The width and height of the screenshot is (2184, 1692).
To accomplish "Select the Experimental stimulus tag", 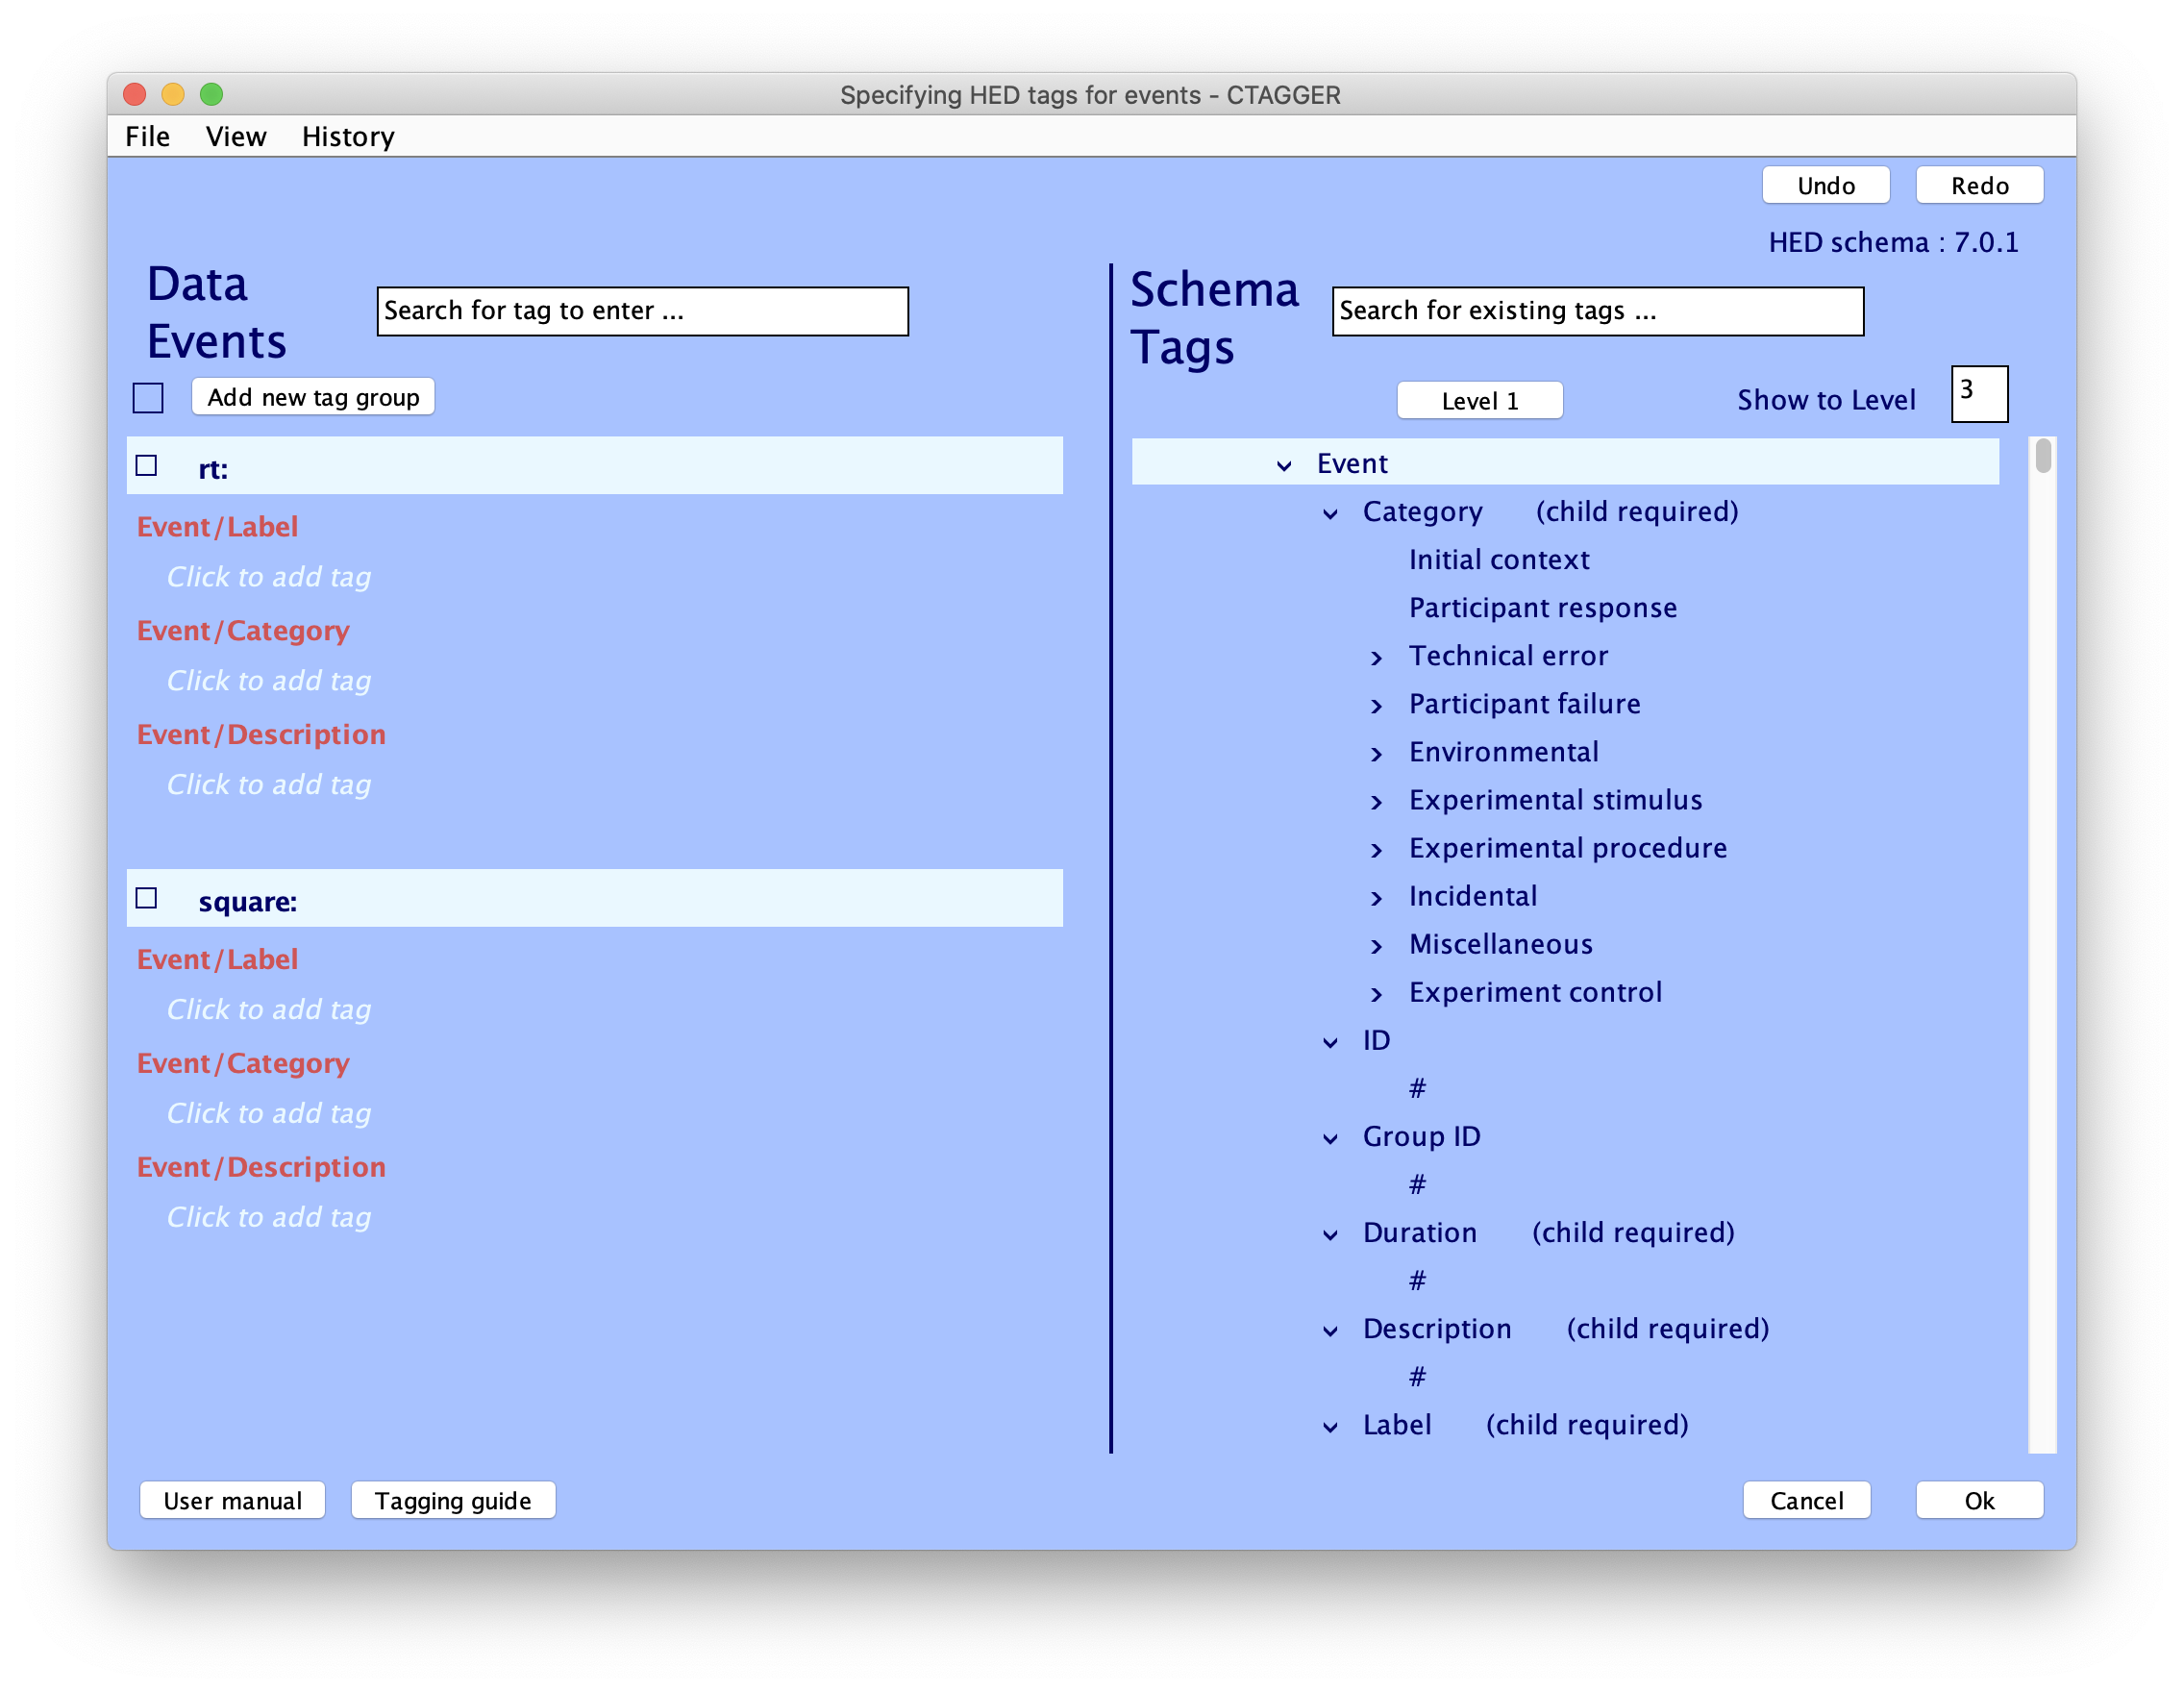I will tap(1555, 800).
